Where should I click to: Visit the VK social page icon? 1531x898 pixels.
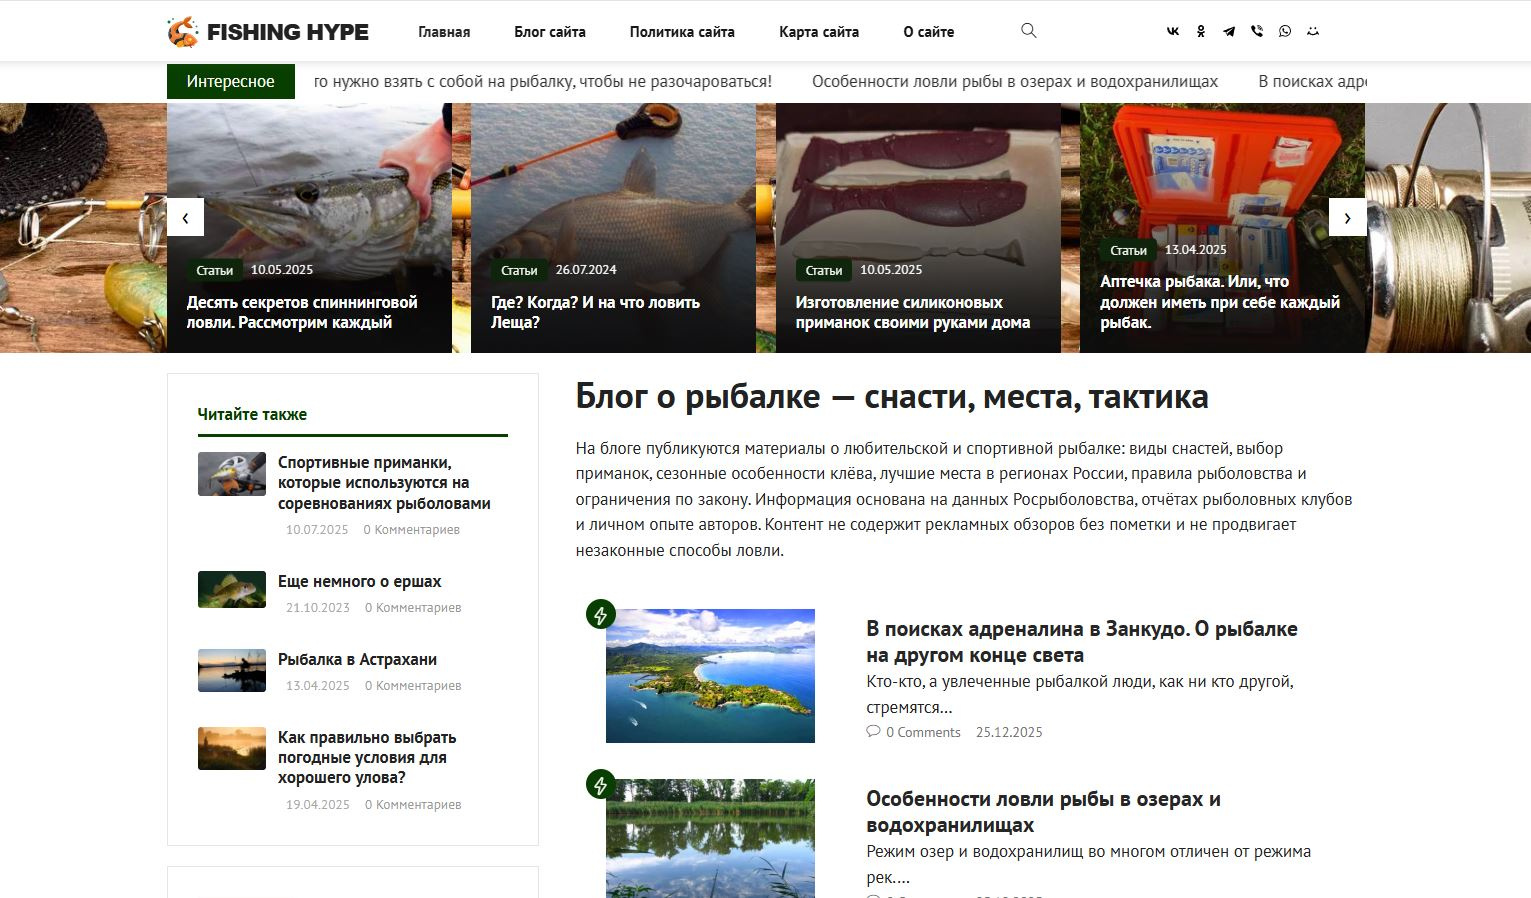pos(1173,31)
